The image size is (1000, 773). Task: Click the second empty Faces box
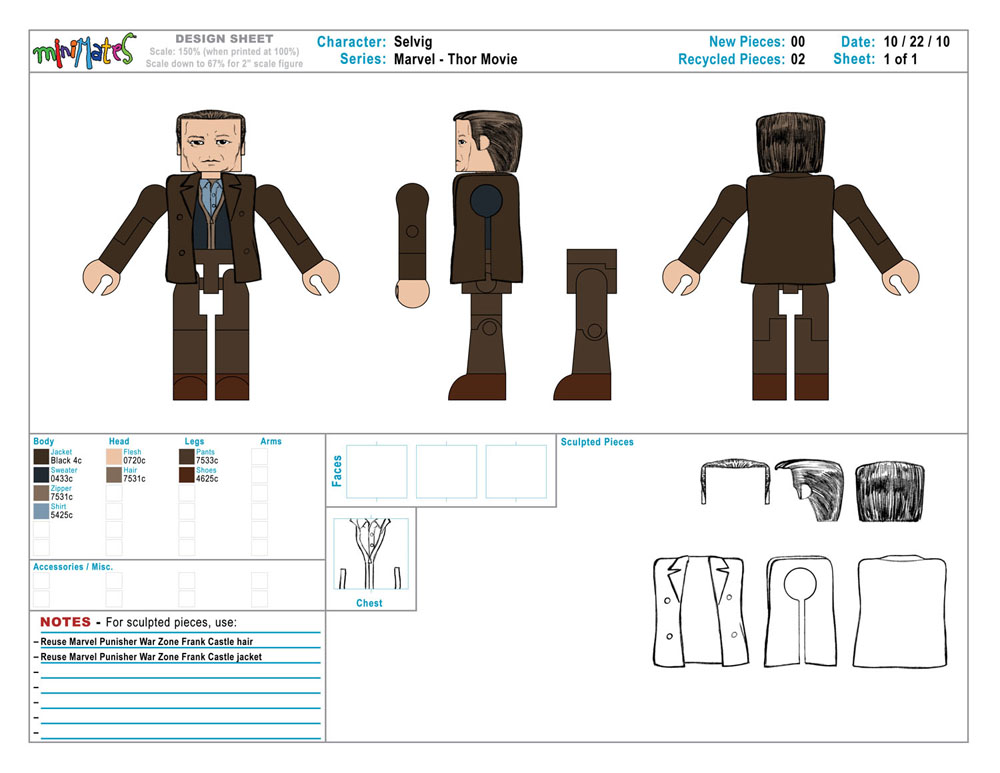446,471
